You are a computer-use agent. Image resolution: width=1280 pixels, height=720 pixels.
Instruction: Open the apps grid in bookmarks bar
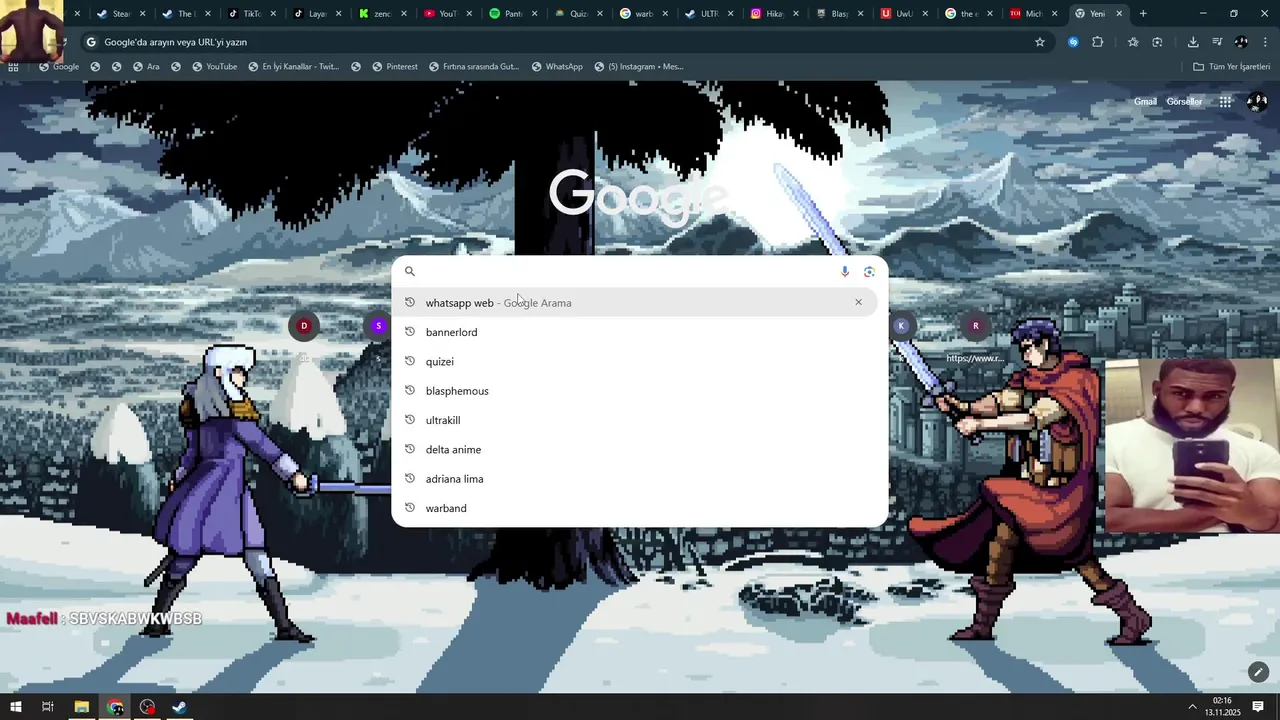pyautogui.click(x=13, y=66)
